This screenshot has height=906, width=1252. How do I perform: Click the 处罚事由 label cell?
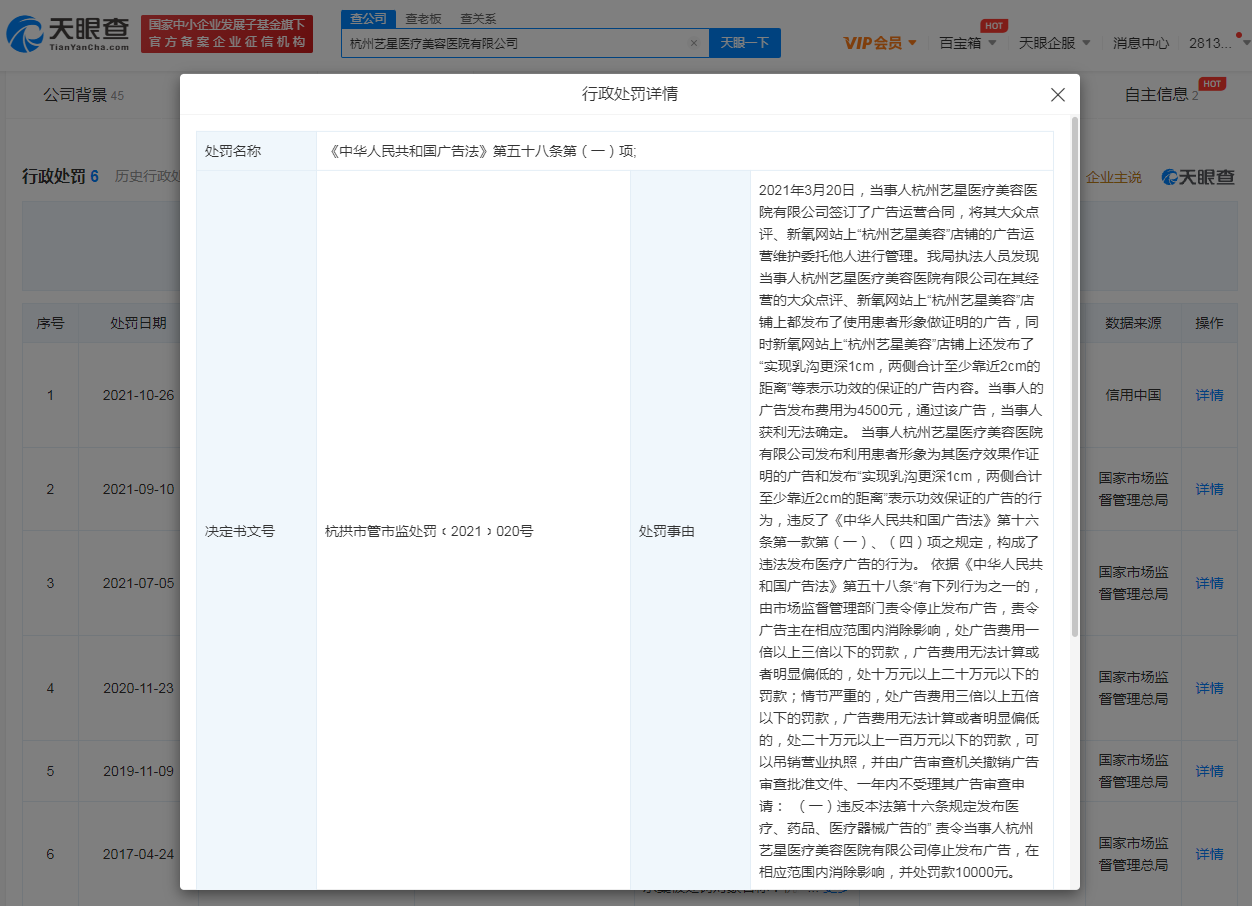tap(690, 531)
